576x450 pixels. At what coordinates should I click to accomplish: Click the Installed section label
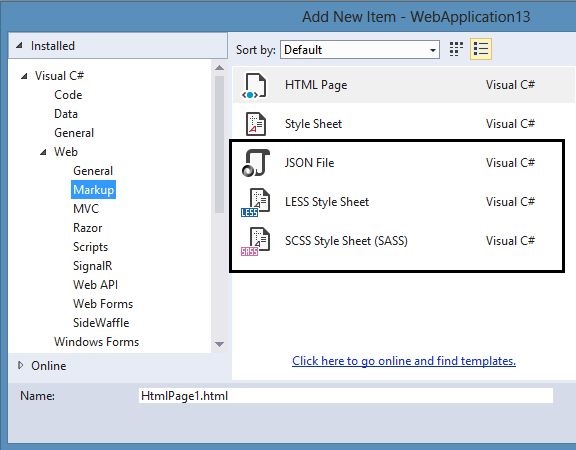coord(53,46)
